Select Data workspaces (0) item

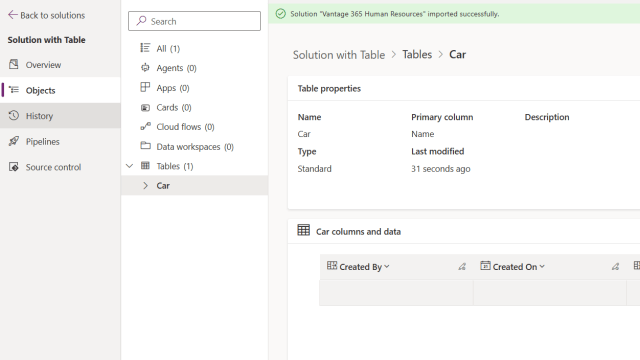(x=195, y=147)
